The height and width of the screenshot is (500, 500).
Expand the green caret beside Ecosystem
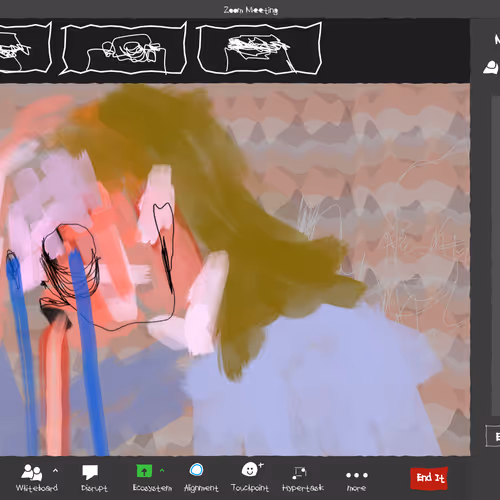162,470
